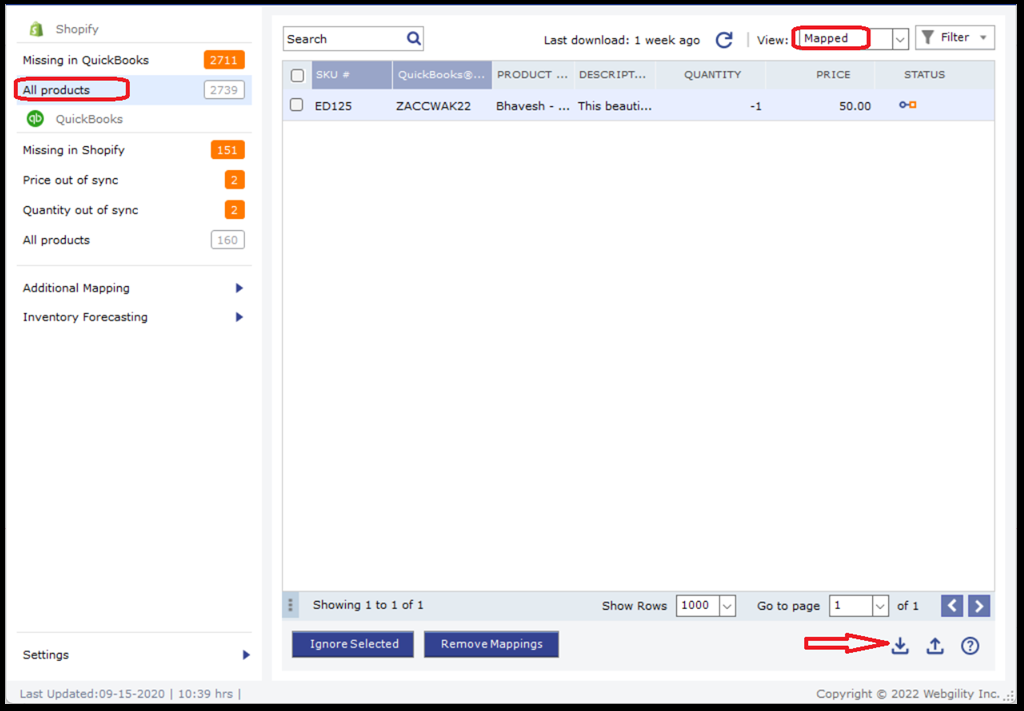Check the ED125 row checkbox
Image resolution: width=1024 pixels, height=711 pixels.
296,105
